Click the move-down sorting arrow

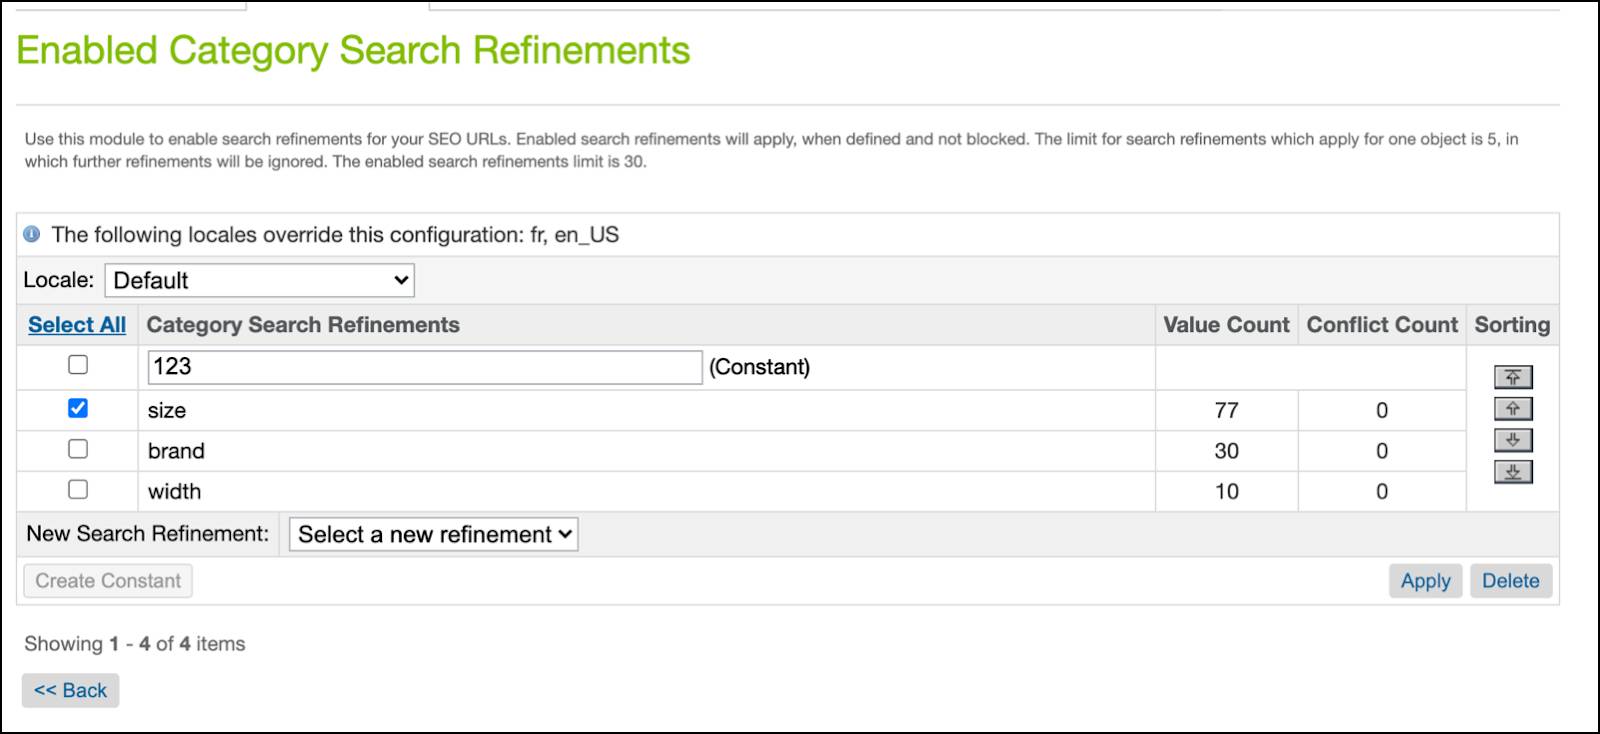[1513, 440]
